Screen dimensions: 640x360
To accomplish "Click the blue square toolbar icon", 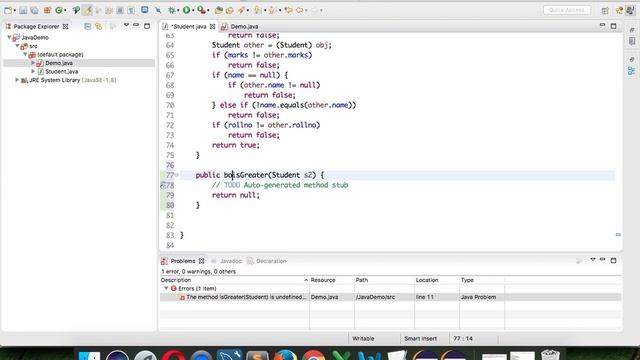I will 144,10.
